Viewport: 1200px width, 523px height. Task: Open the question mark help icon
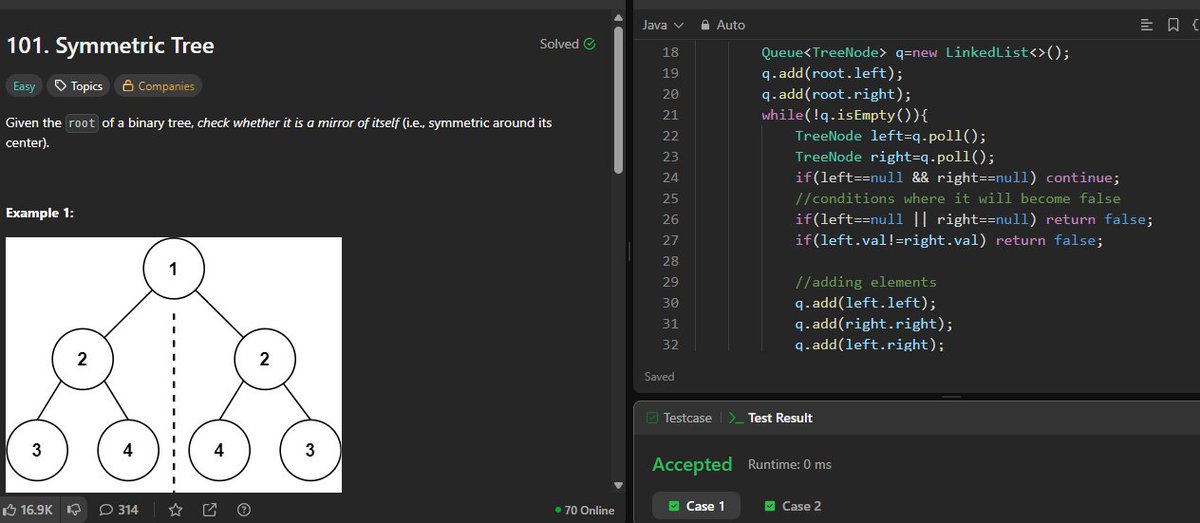[243, 510]
